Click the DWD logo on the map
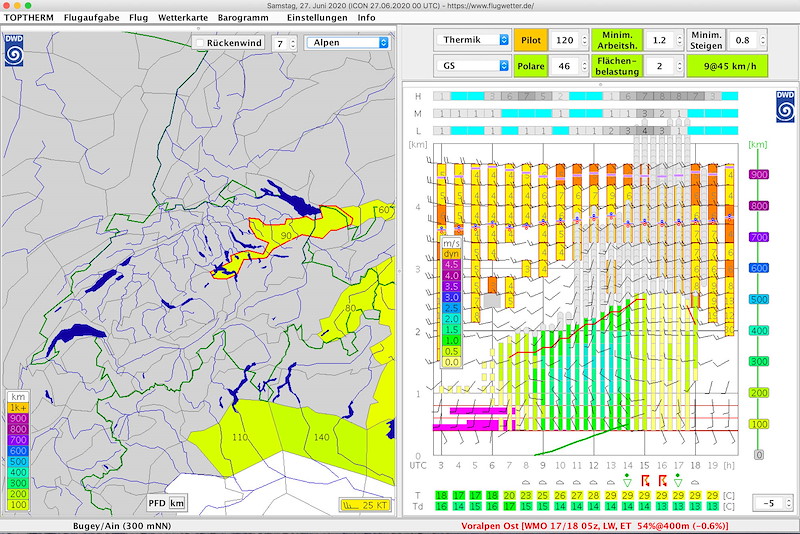Screen dimensions: 800x534 pos(14,50)
